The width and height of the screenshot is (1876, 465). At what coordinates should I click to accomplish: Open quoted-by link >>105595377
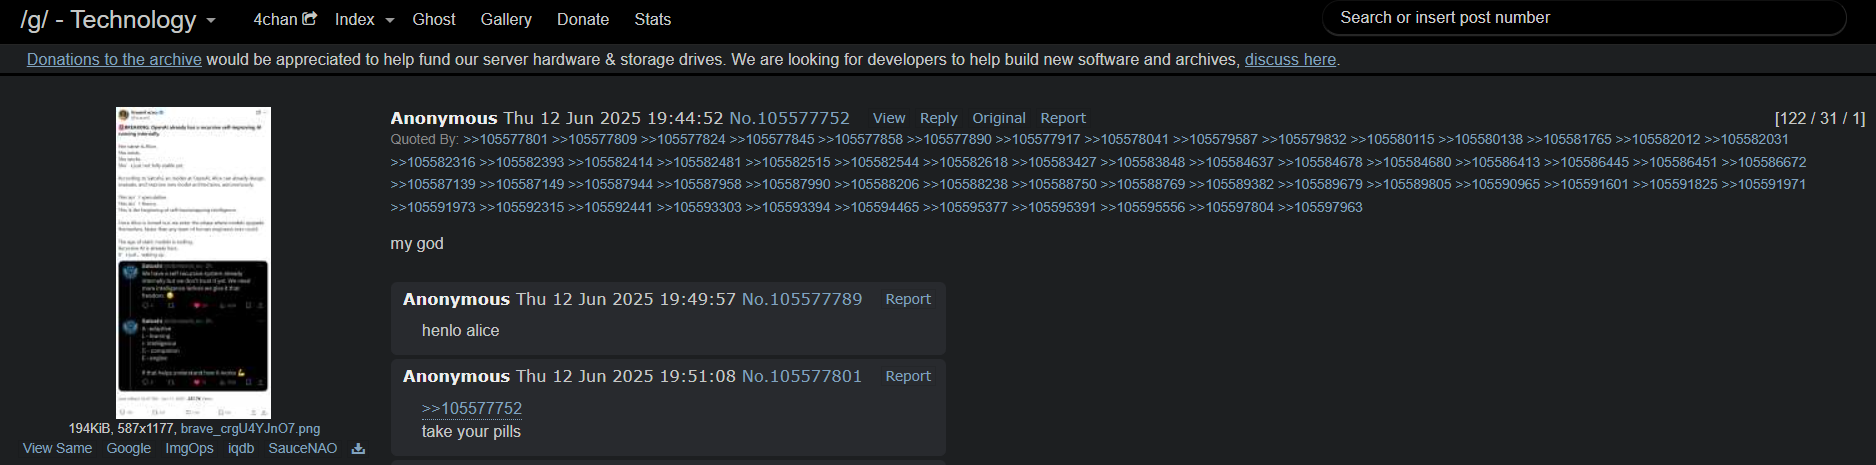965,207
